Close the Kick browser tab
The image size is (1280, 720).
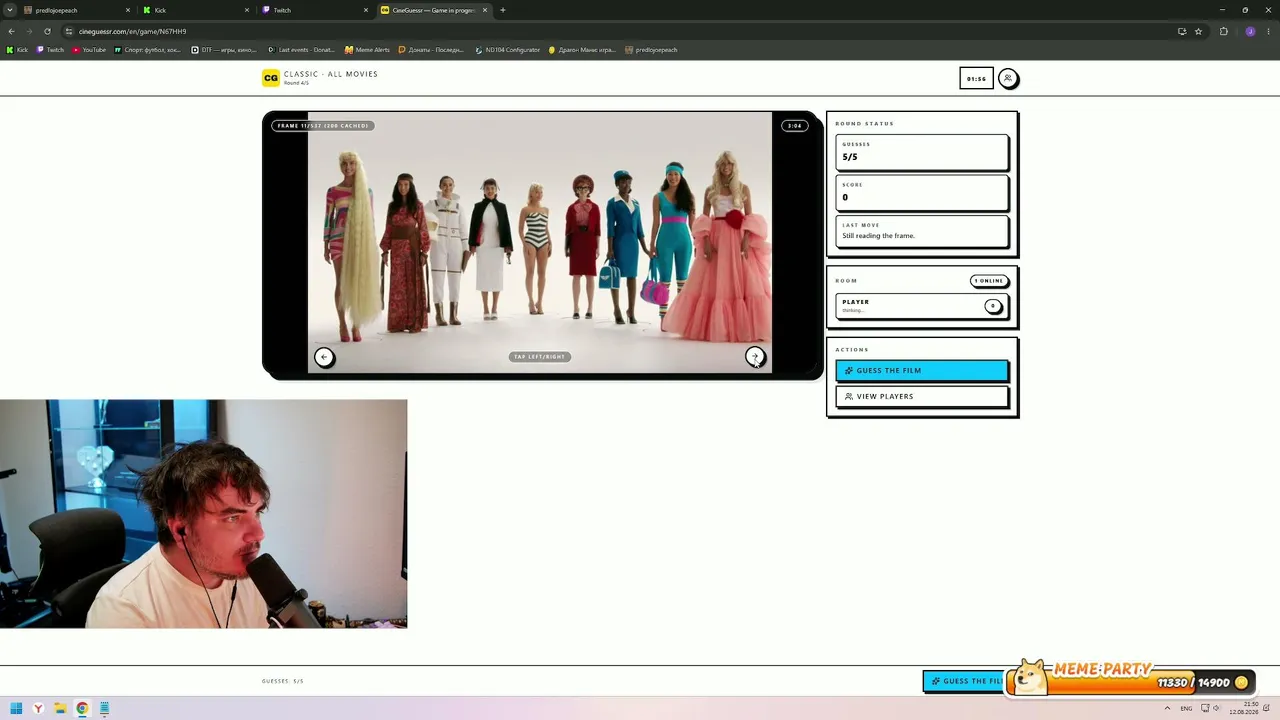tap(247, 10)
